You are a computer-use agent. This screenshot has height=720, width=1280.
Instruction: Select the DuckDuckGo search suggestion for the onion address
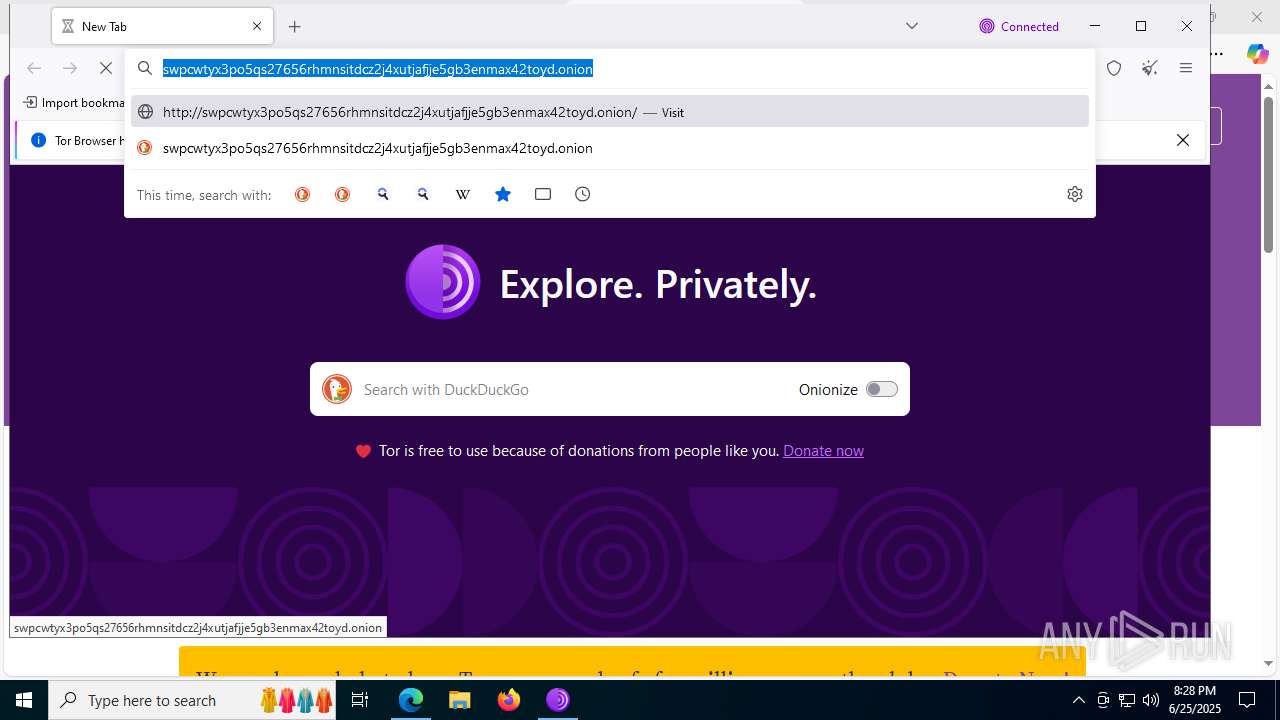(x=610, y=148)
